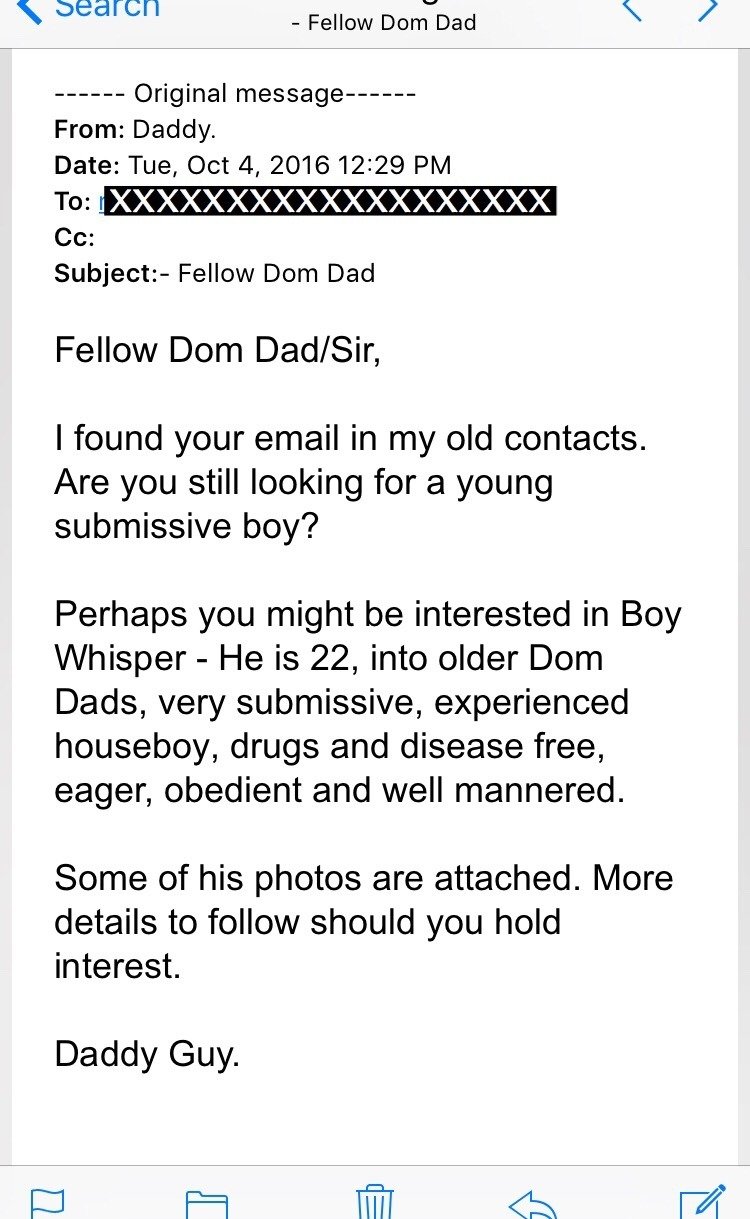Compose a new message
Viewport: 750px width, 1219px height.
point(701,1201)
